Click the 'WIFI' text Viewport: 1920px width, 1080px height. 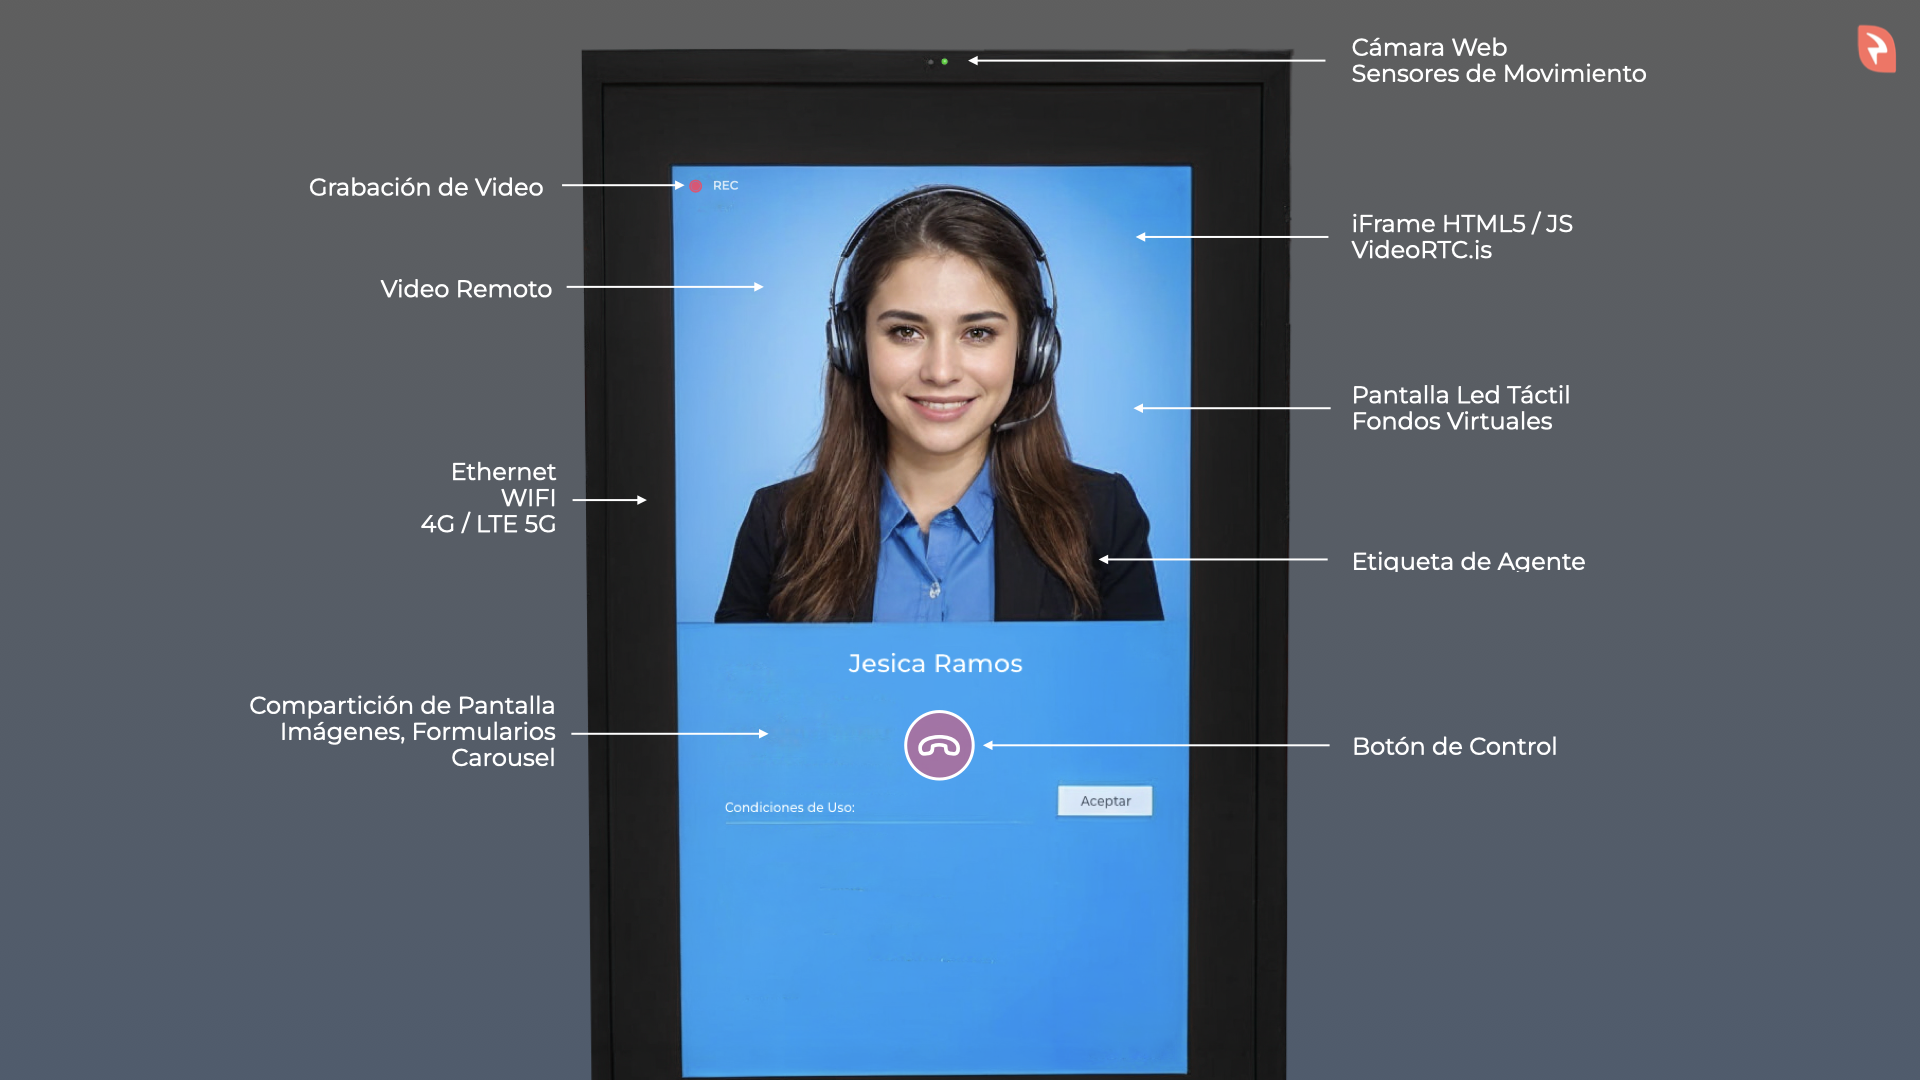pyautogui.click(x=528, y=498)
